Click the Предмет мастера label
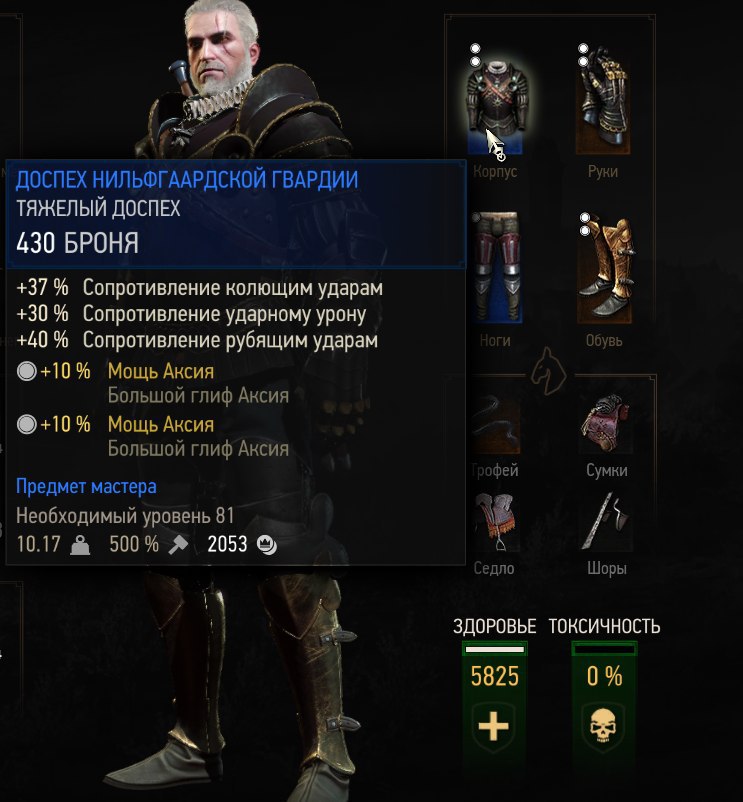Image resolution: width=743 pixels, height=802 pixels. [x=86, y=486]
